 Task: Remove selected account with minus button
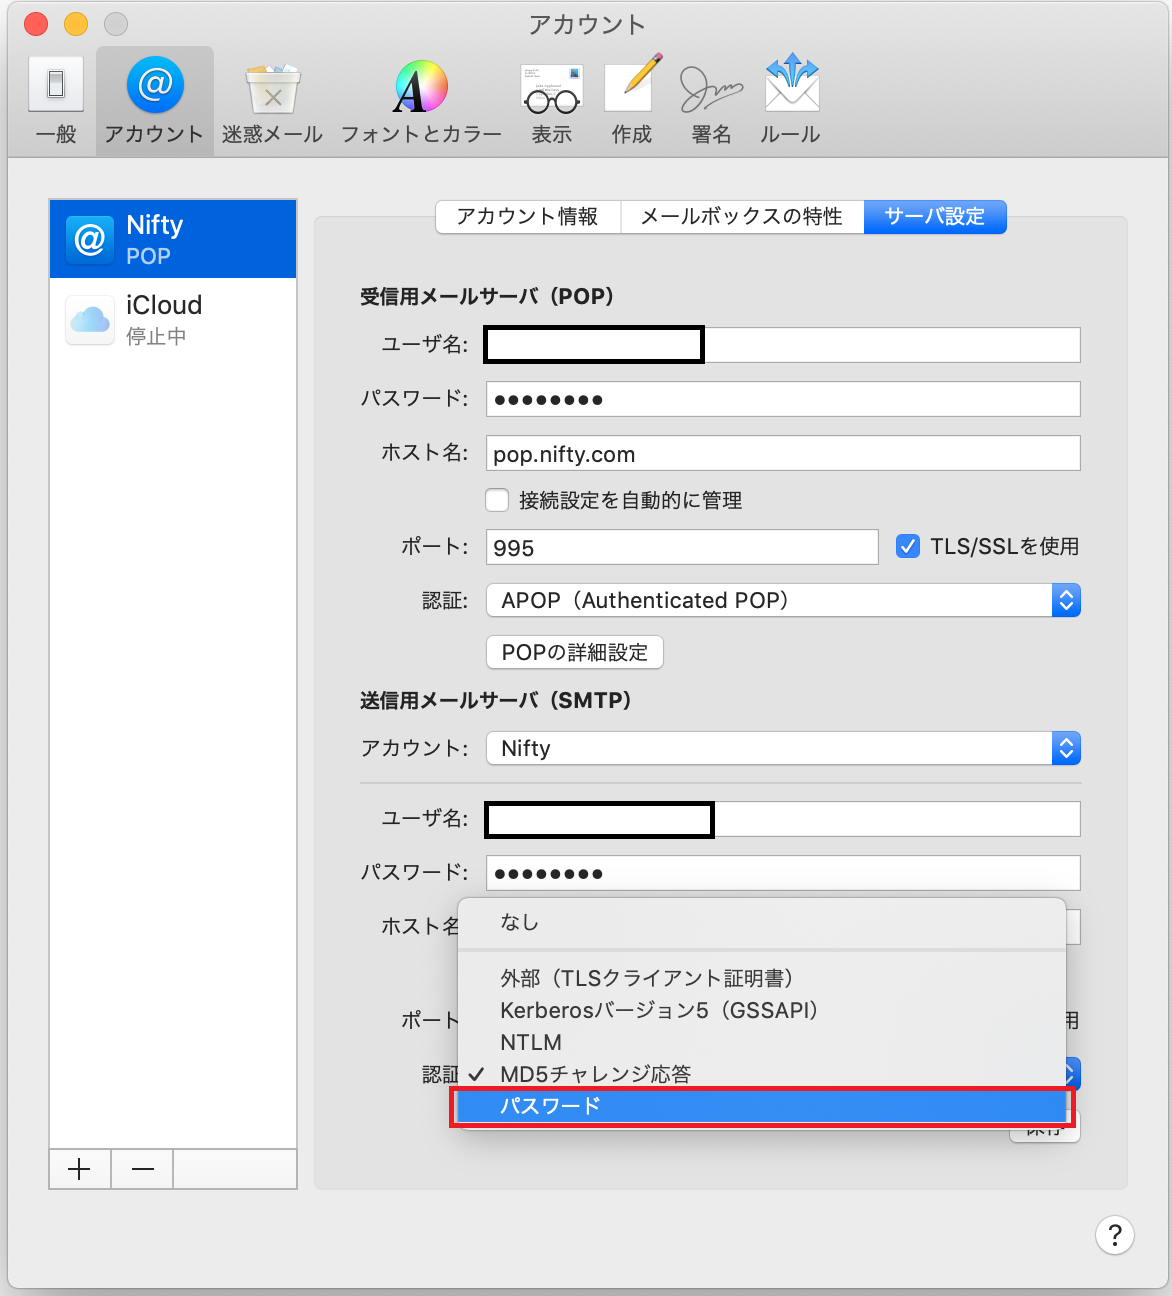(142, 1169)
